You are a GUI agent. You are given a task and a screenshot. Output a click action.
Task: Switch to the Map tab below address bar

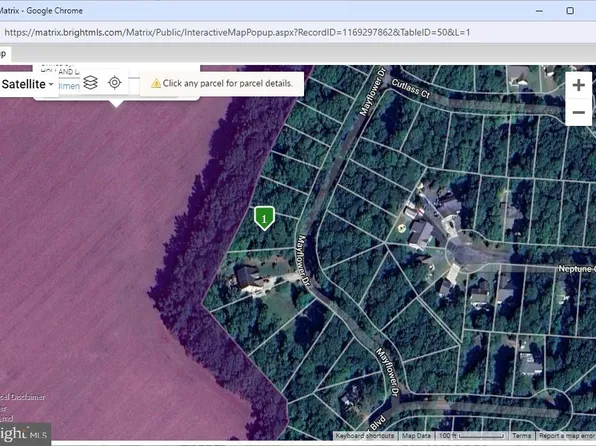[4, 54]
